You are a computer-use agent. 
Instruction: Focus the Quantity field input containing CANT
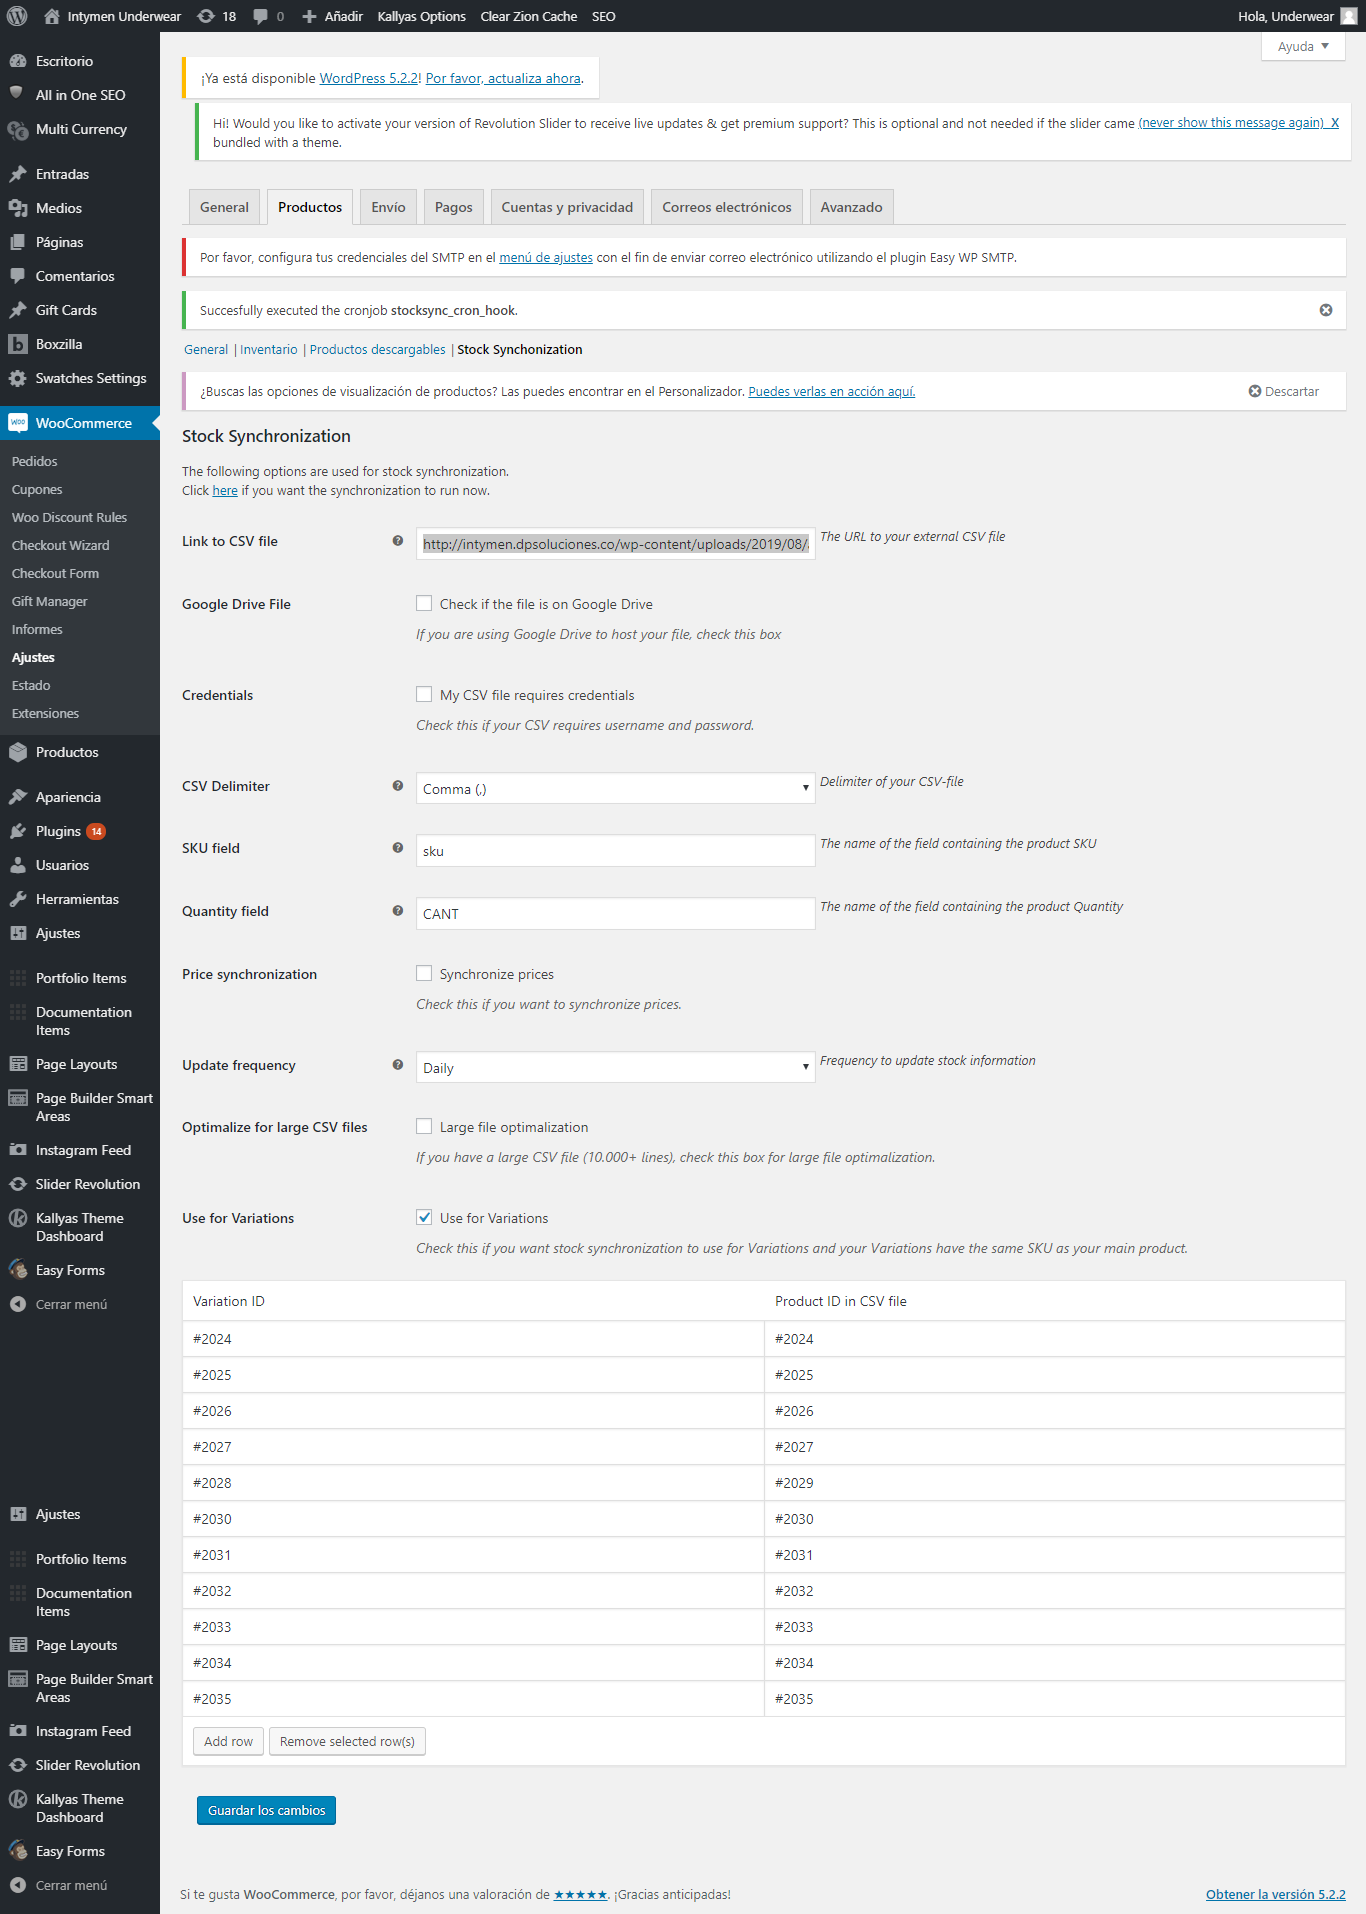615,913
